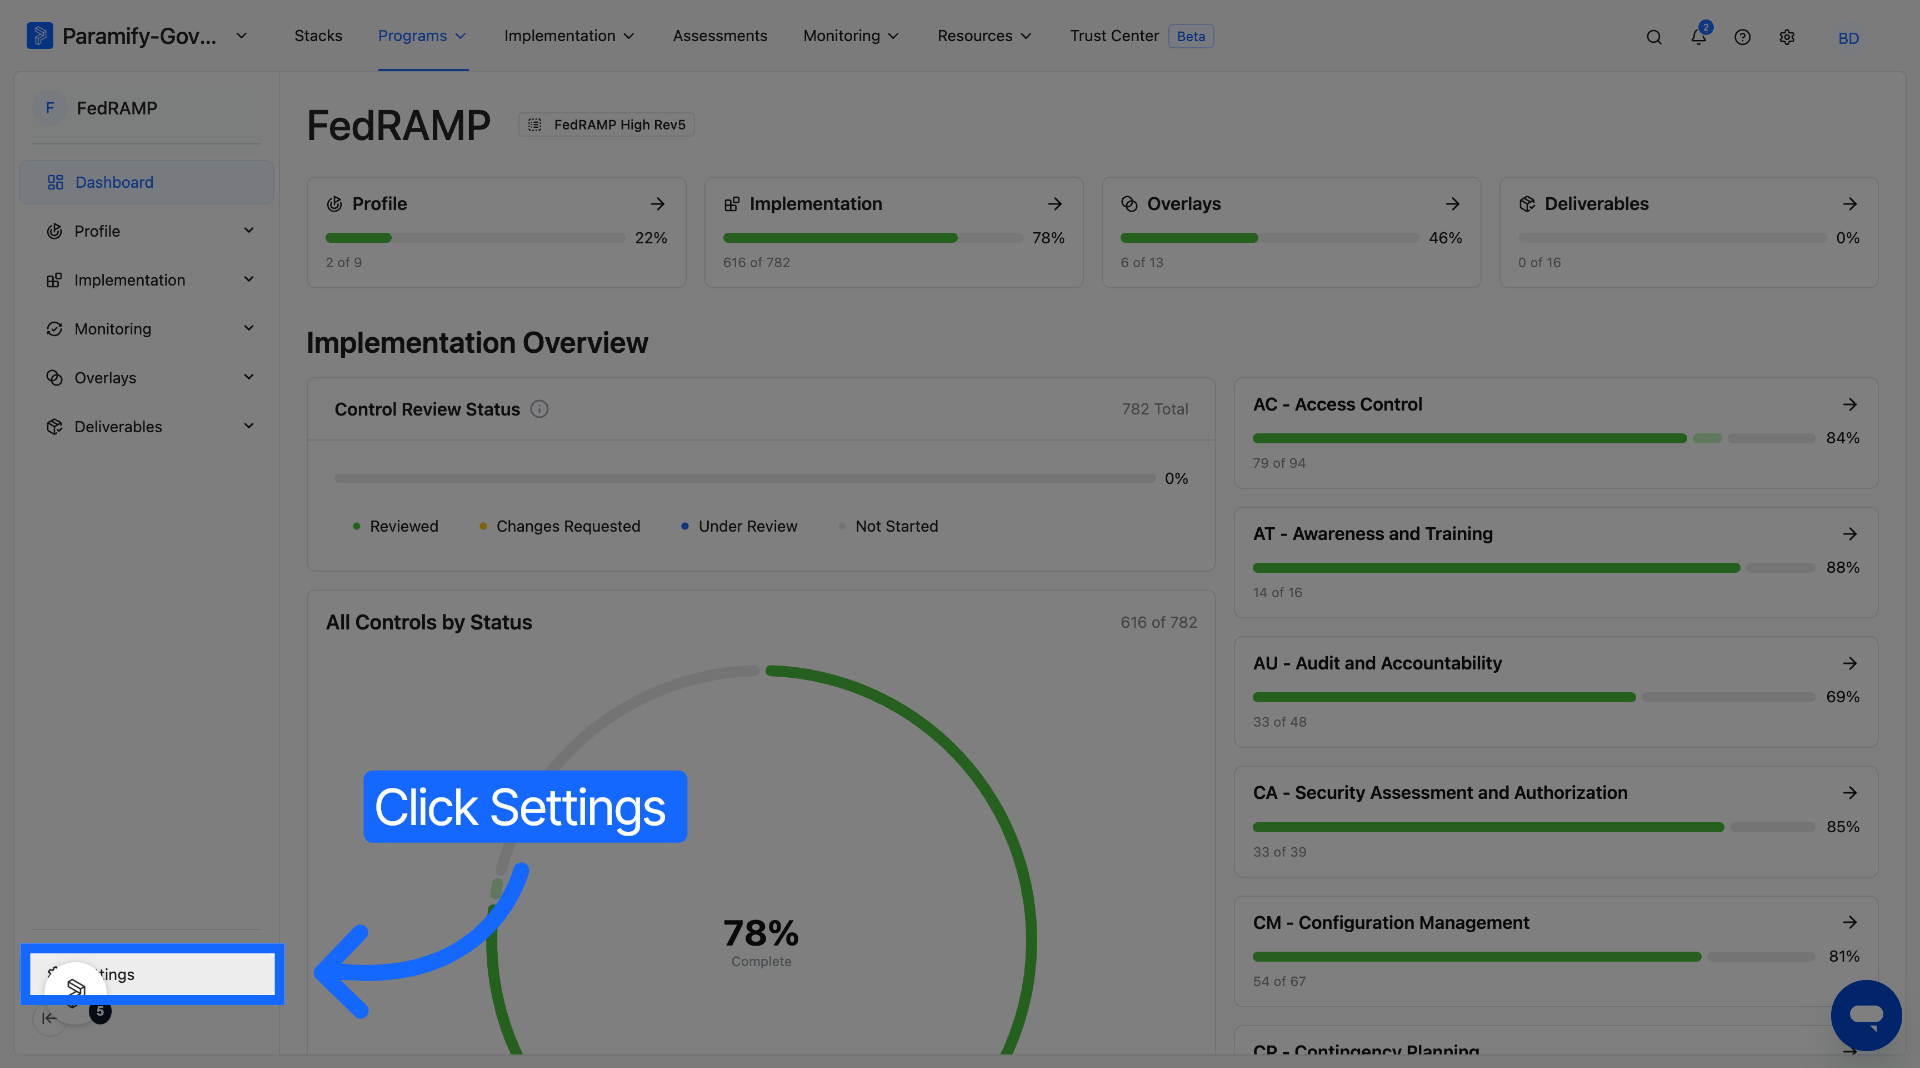Click the Implementation 78% progress bar
1920x1068 pixels.
(873, 238)
